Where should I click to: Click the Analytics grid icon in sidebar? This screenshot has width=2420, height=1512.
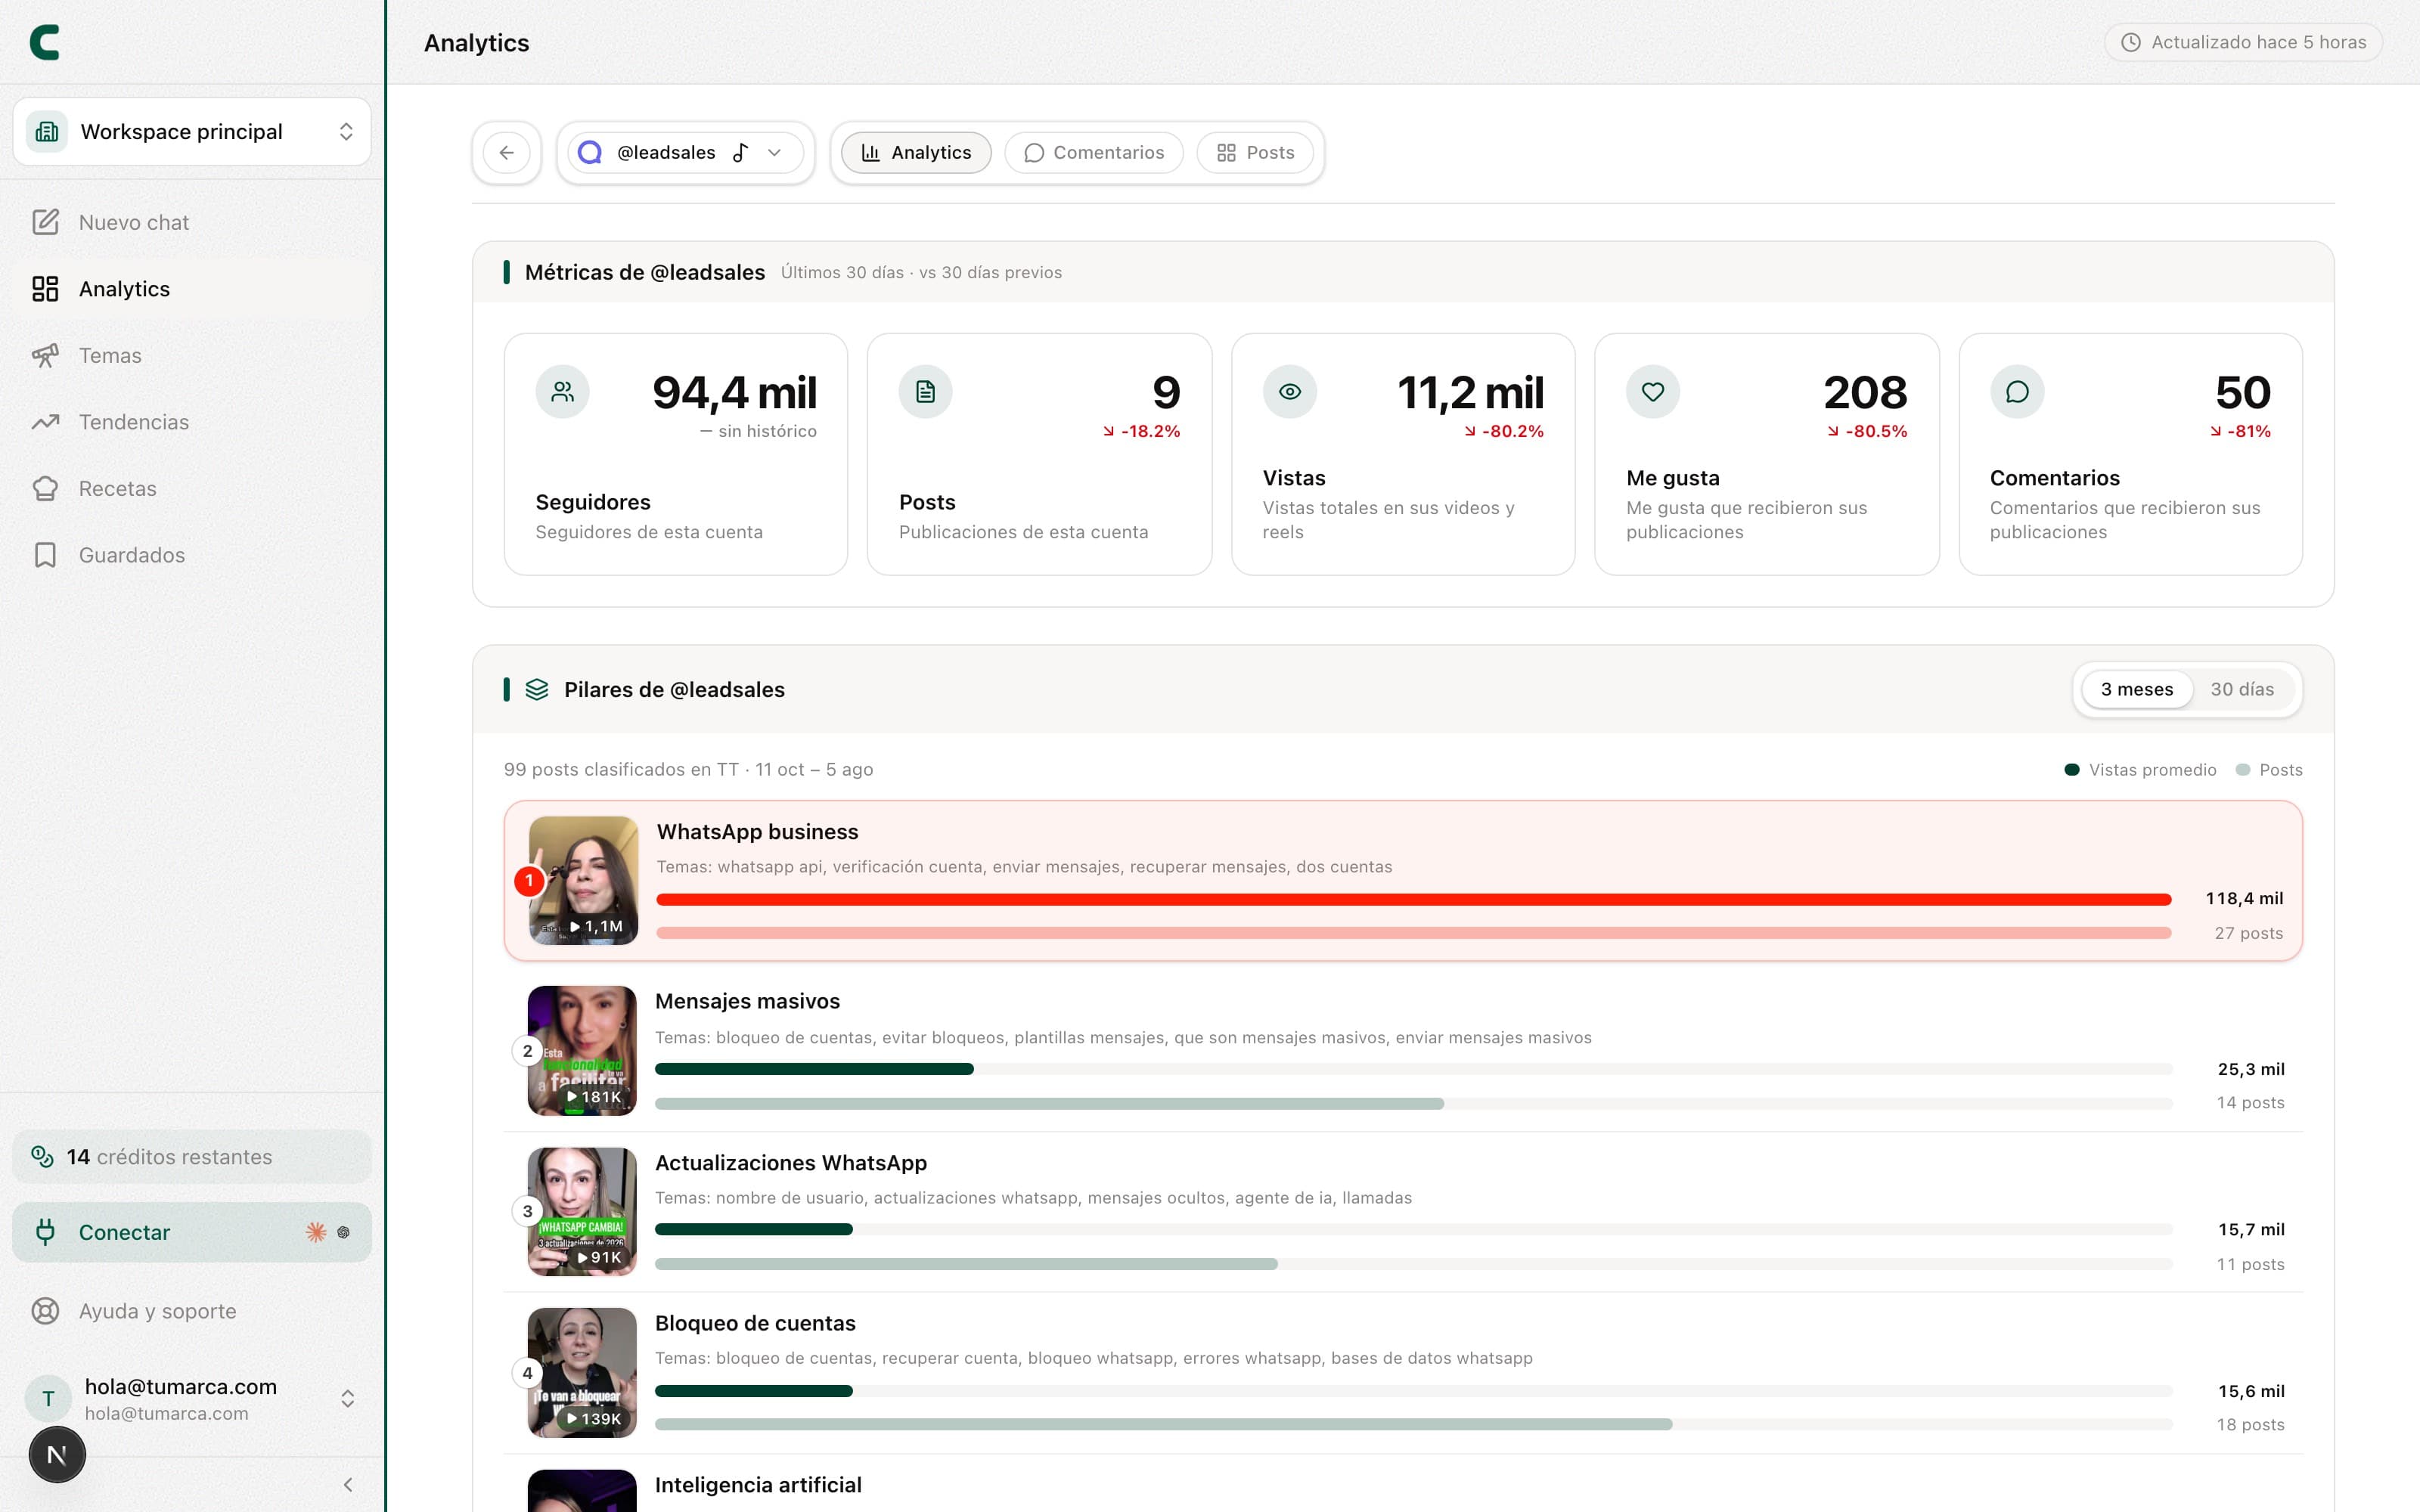[x=45, y=289]
